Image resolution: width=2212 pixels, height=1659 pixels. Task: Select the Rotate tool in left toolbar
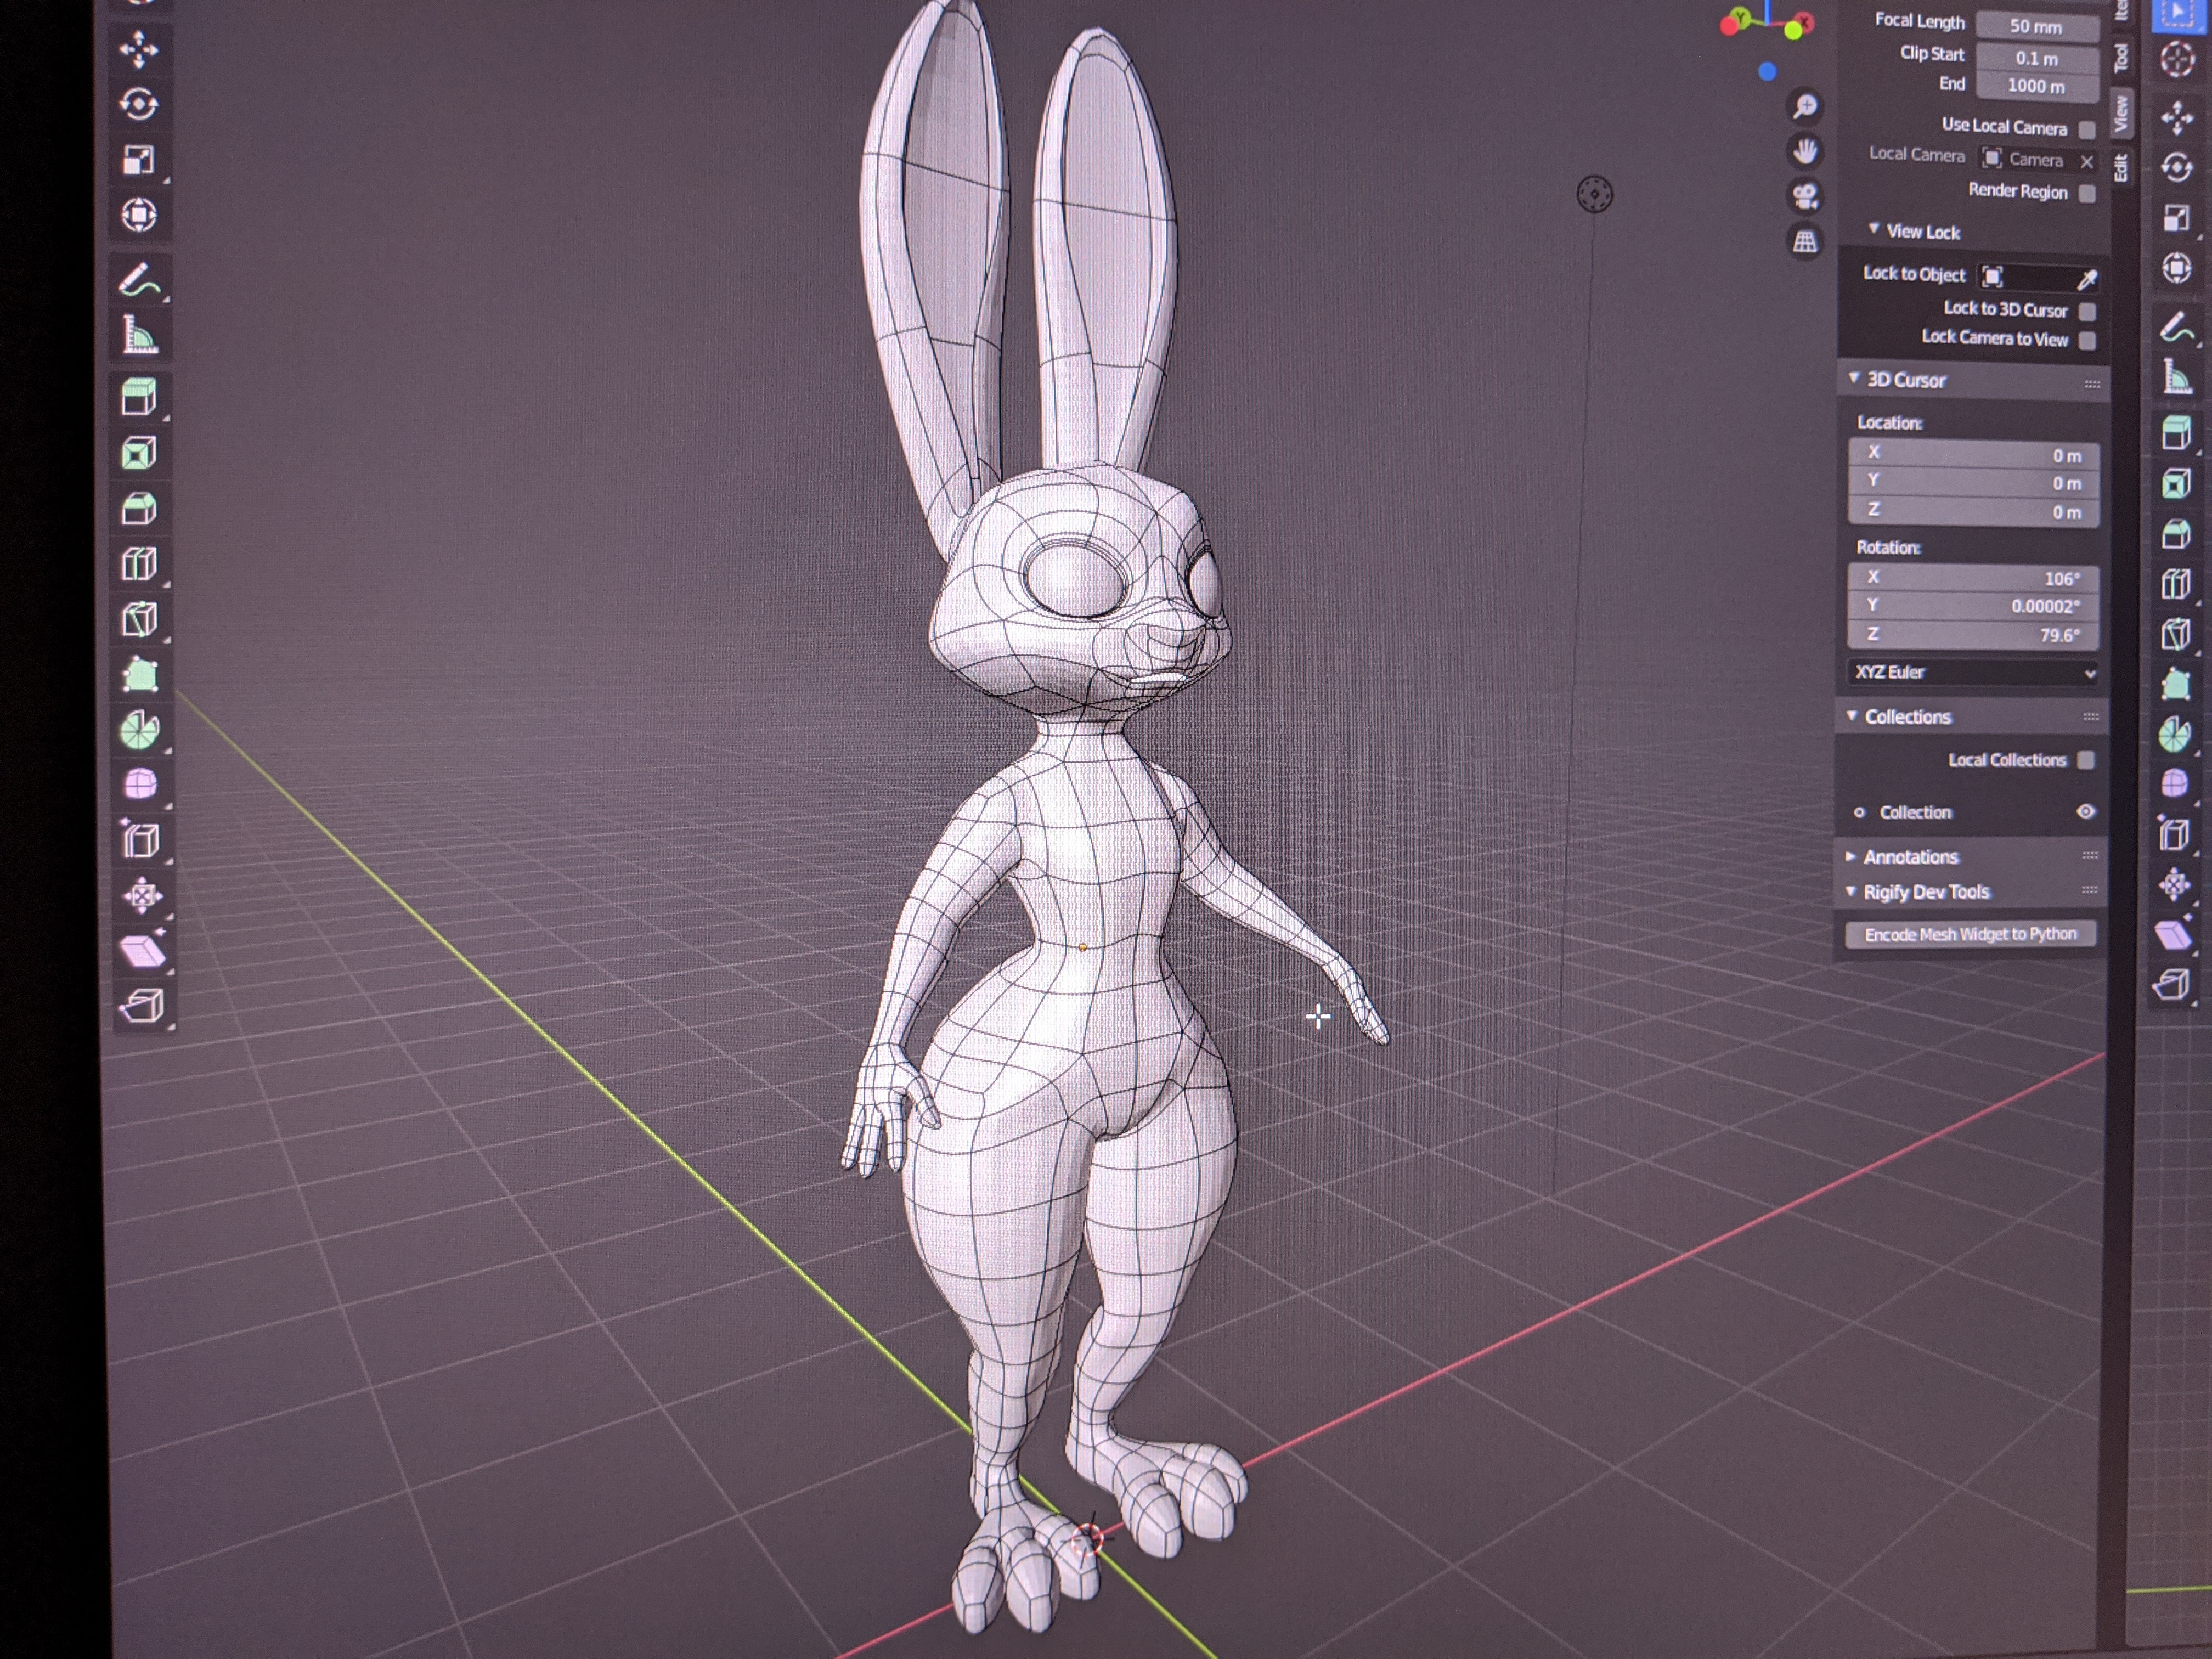point(139,104)
